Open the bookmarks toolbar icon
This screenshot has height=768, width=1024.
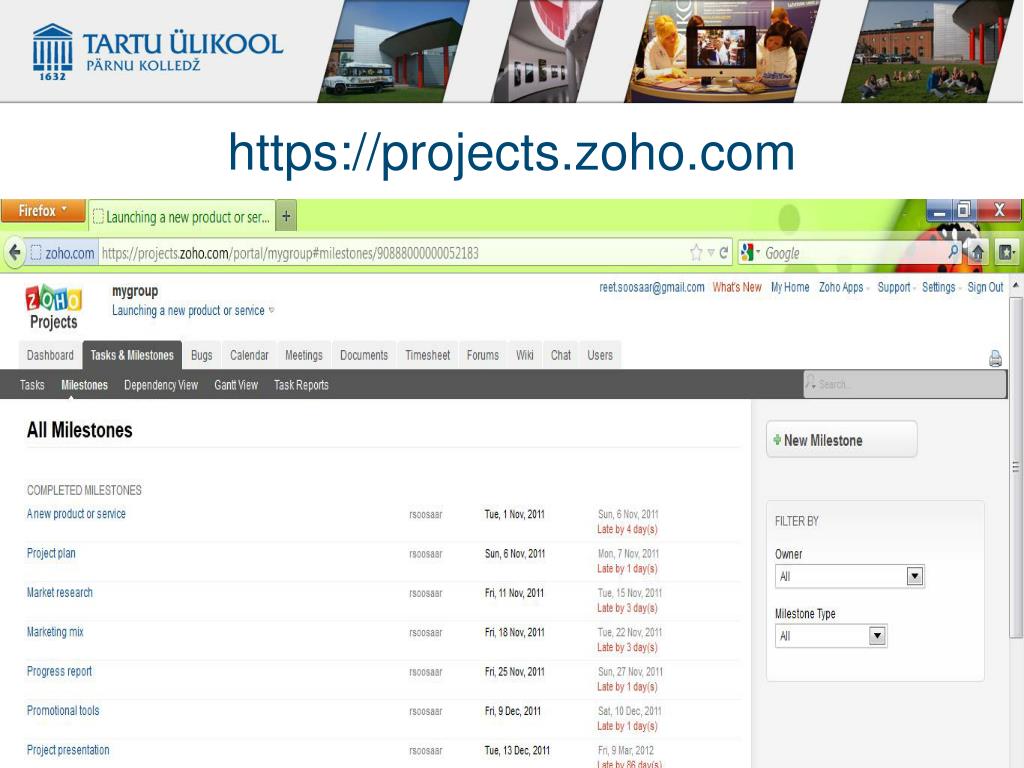[1006, 252]
